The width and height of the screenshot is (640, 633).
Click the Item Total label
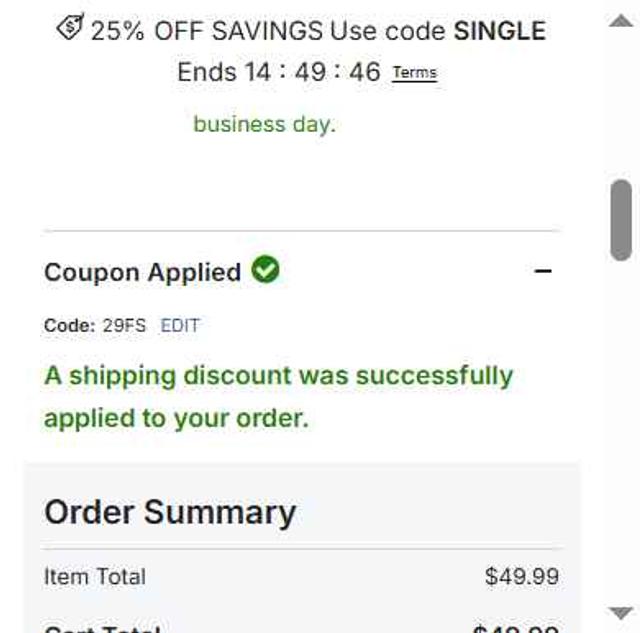tap(95, 577)
